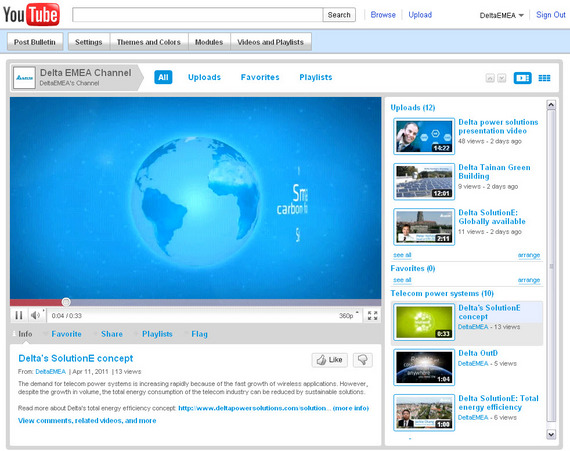Click Delta SolutionE: Globally available title
The width and height of the screenshot is (570, 451).
(491, 217)
